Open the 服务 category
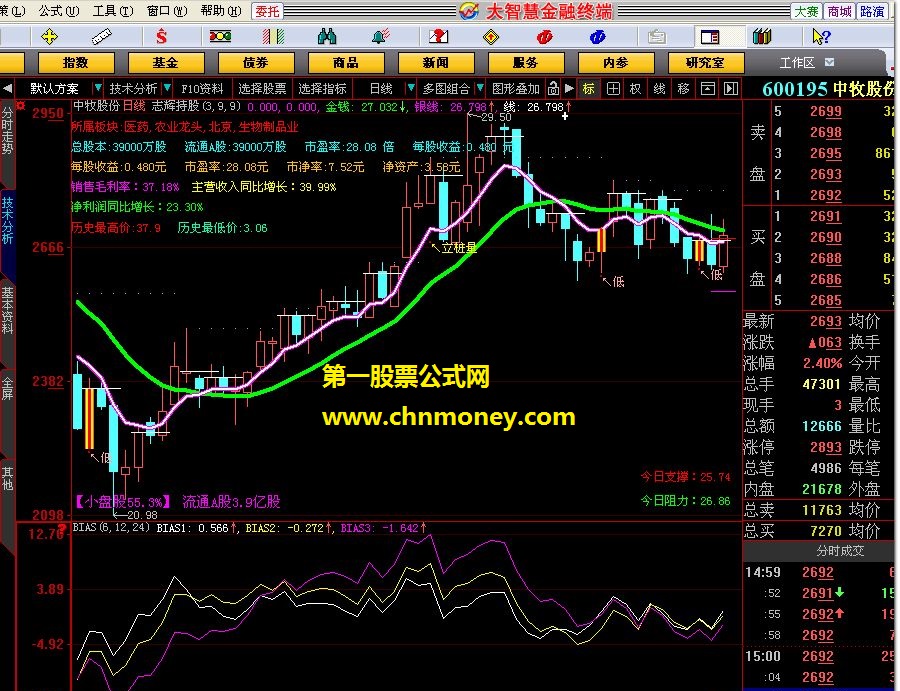The image size is (900, 691). point(526,62)
